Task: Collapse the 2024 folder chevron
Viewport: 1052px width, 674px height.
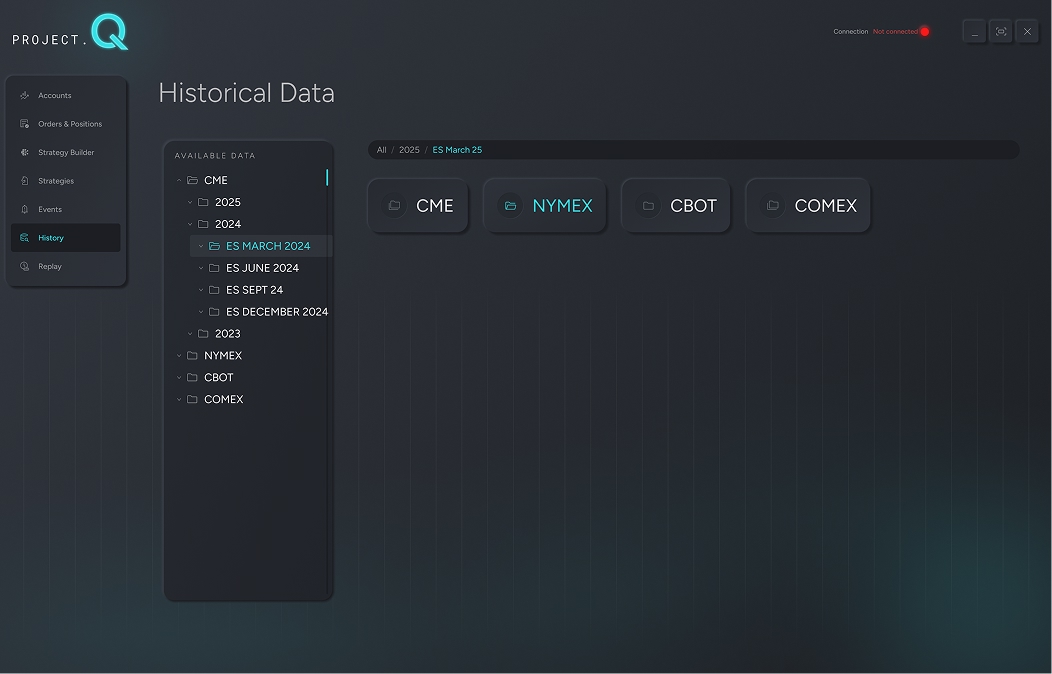Action: [x=190, y=224]
